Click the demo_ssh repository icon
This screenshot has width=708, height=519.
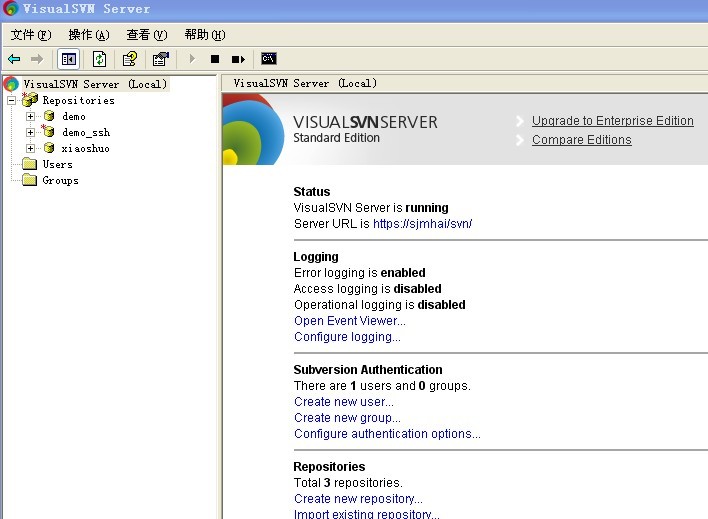pos(48,132)
